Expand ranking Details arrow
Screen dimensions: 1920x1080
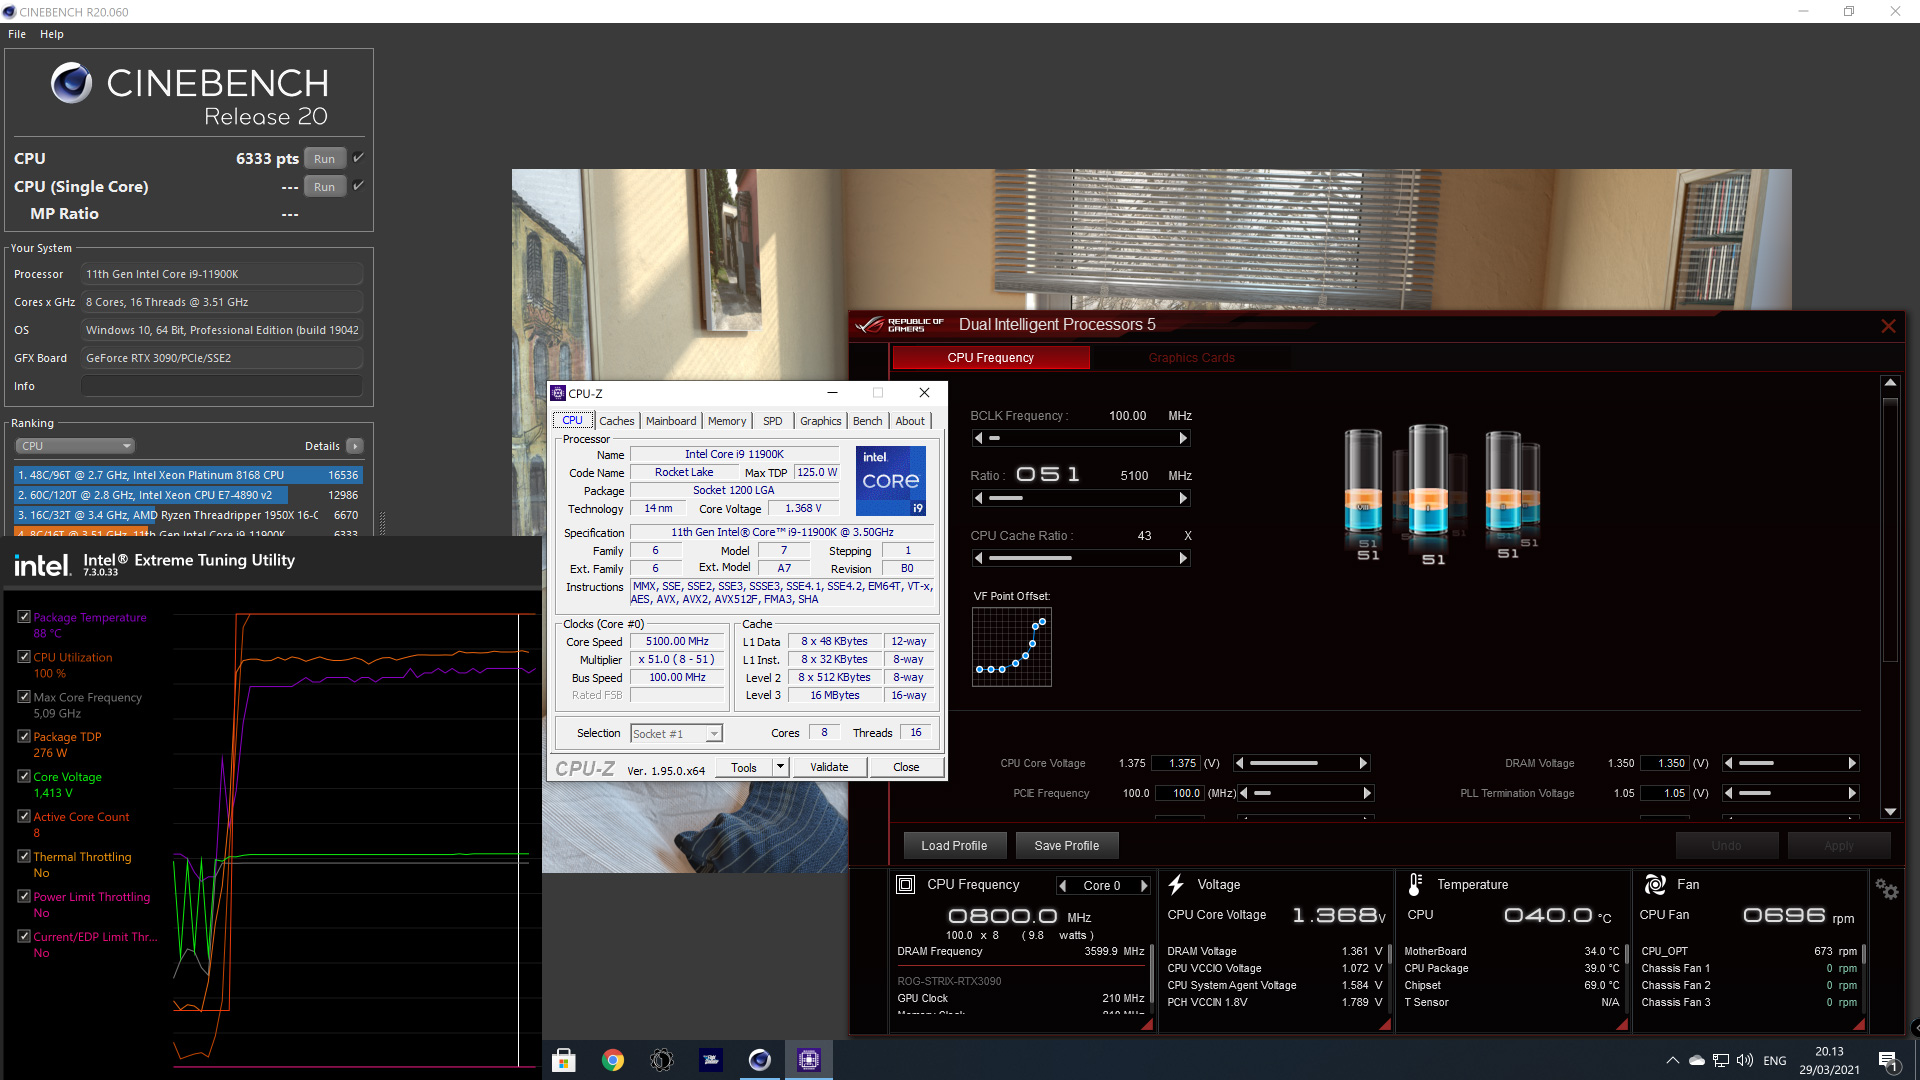tap(355, 446)
